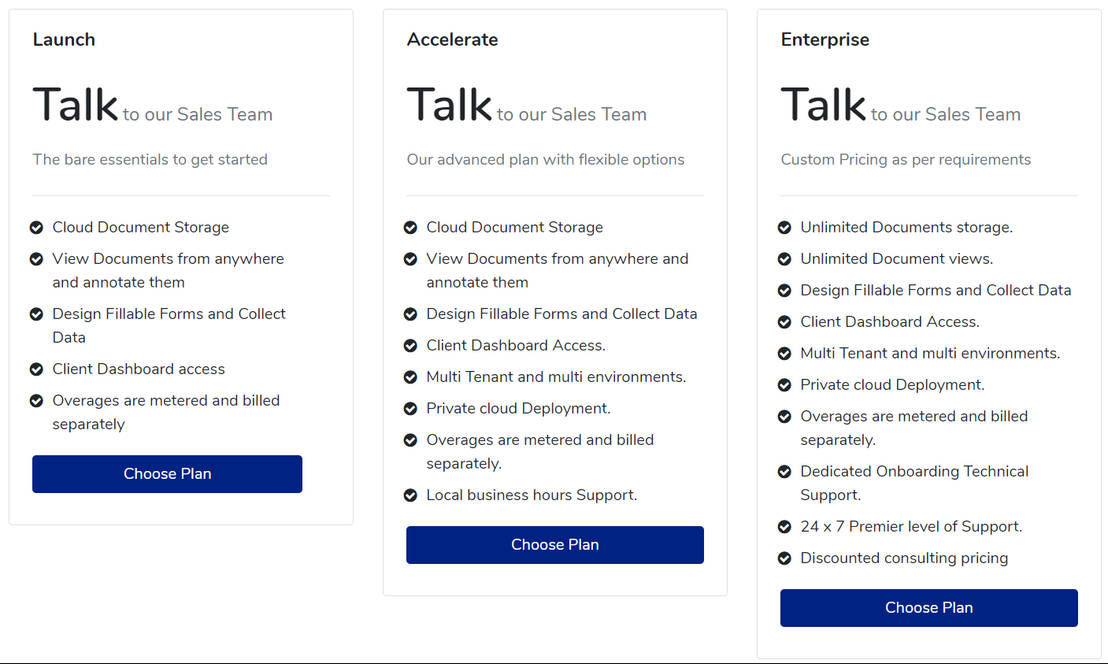Click check icon beside Dedicated Onboarding Technical Support

coord(784,472)
